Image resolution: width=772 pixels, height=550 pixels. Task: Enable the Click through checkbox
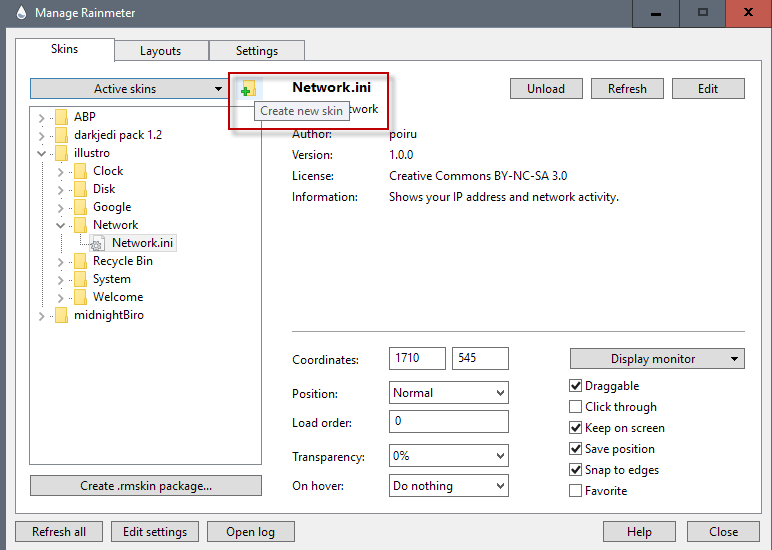(x=575, y=407)
